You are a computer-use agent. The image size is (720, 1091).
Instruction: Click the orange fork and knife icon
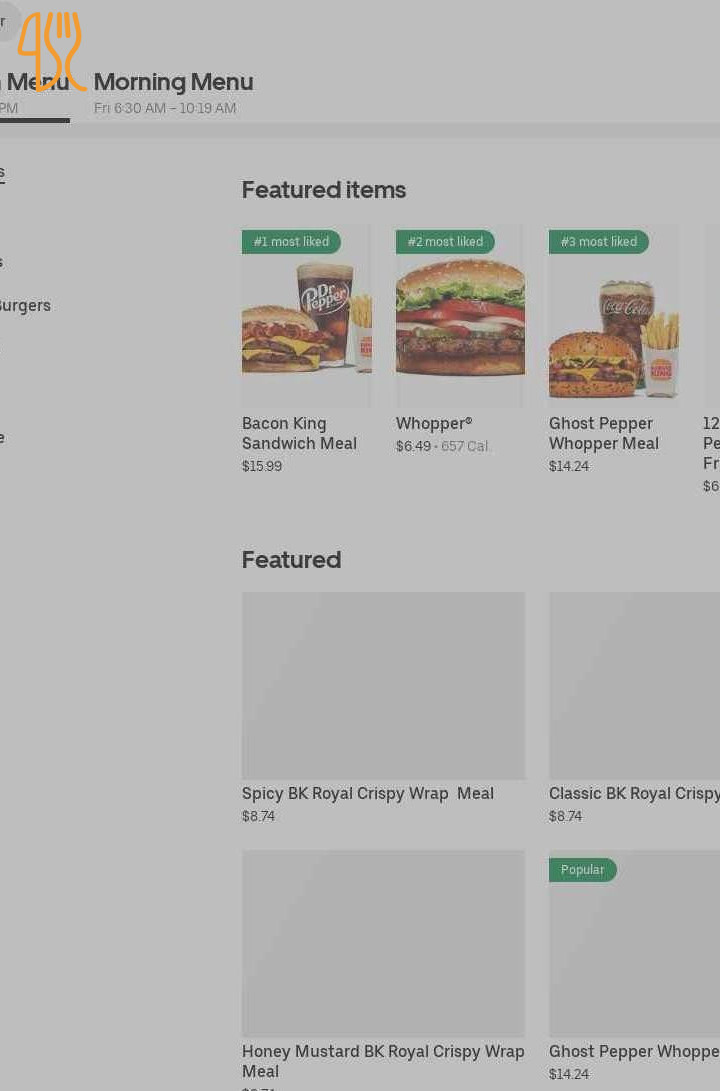[x=51, y=51]
